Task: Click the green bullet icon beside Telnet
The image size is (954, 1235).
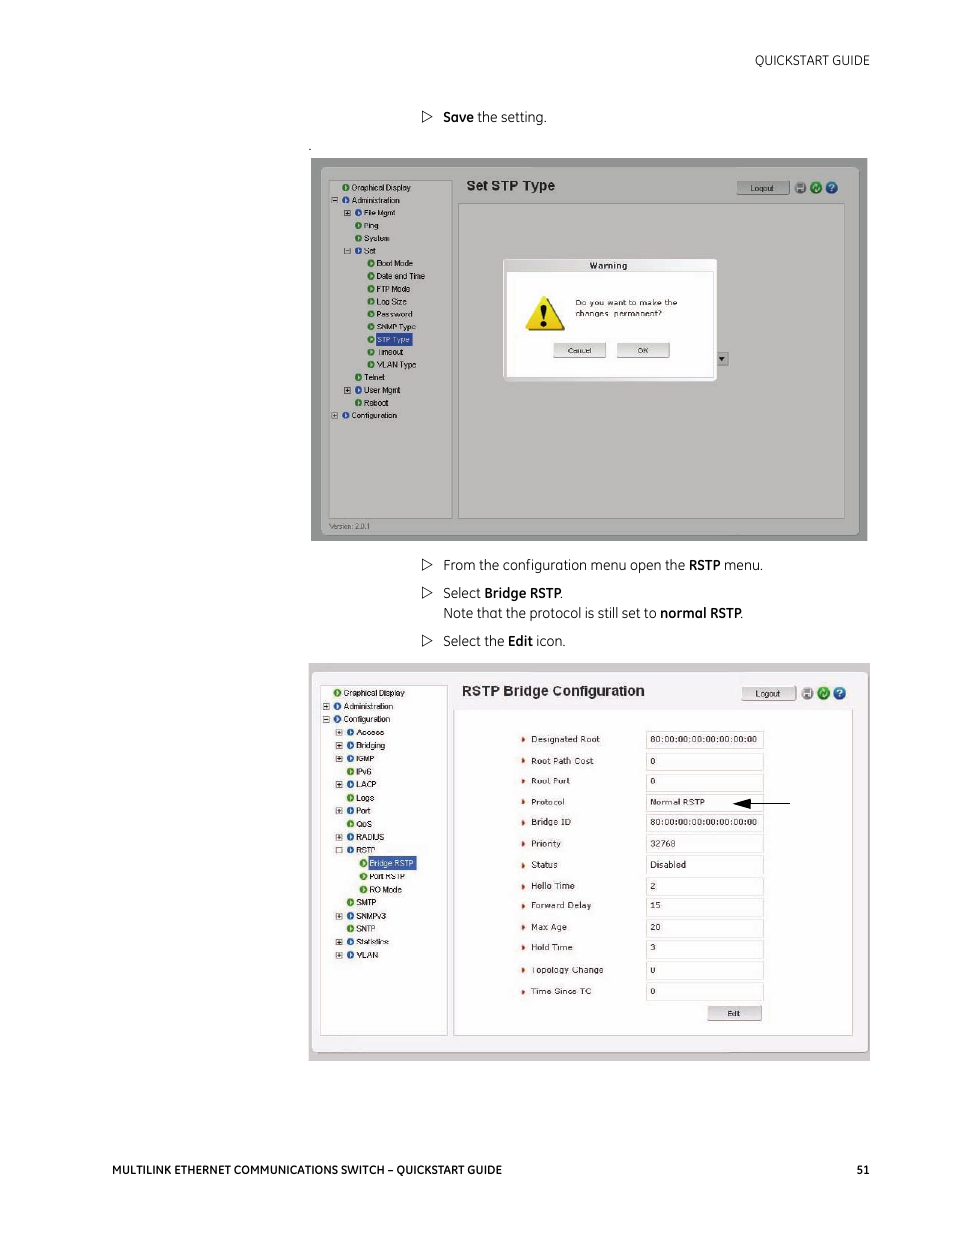Action: pyautogui.click(x=358, y=378)
